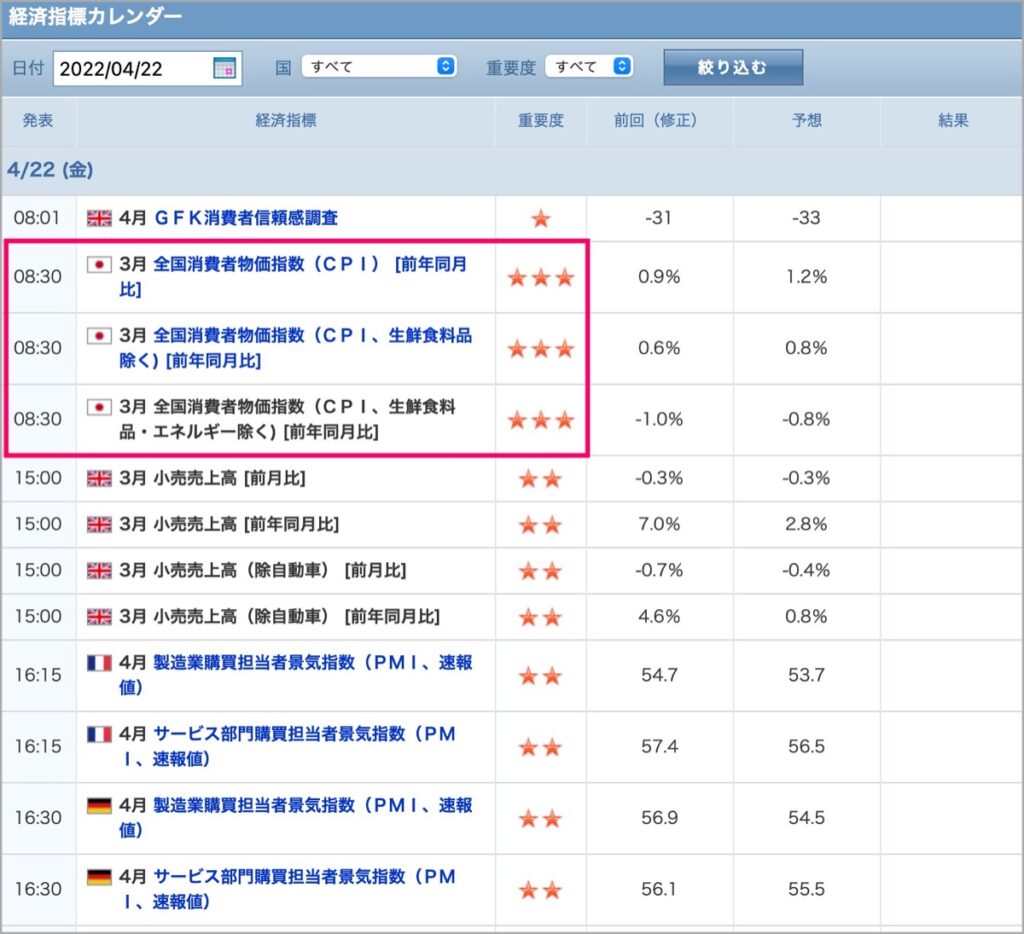
Task: Click the 3月 小売売上高 [前年同月比] row text
Action: pos(229,524)
